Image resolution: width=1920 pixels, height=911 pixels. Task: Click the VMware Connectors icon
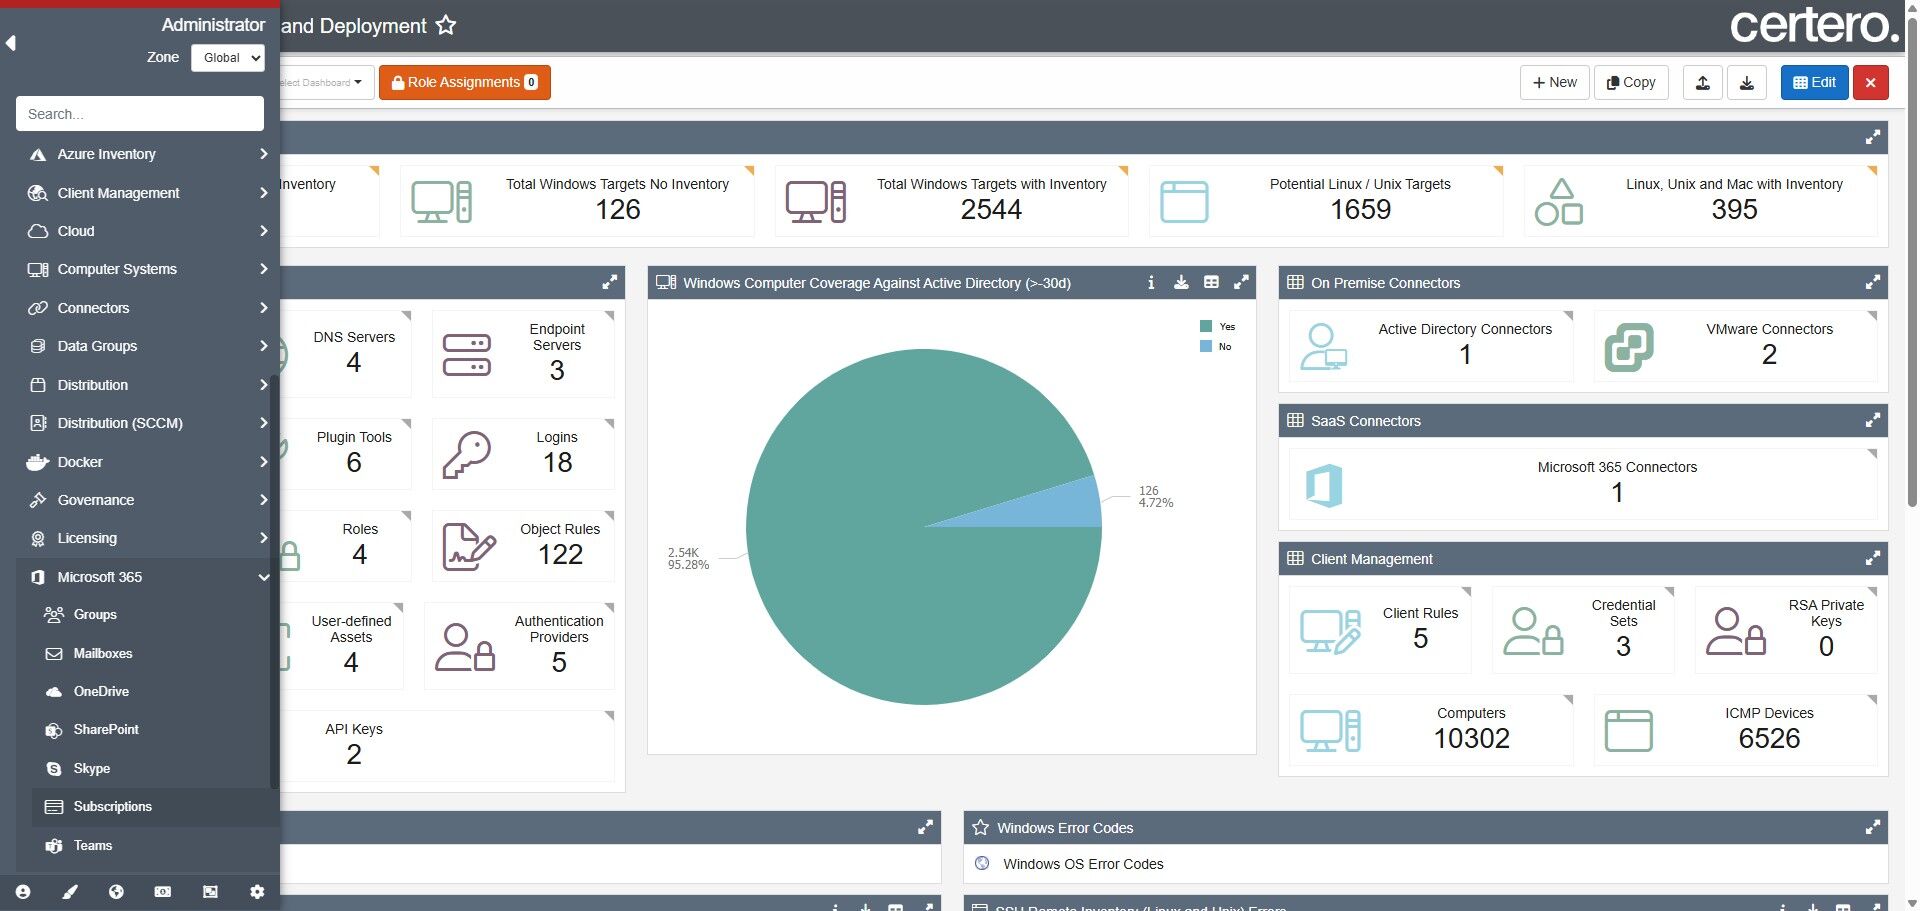(x=1629, y=347)
